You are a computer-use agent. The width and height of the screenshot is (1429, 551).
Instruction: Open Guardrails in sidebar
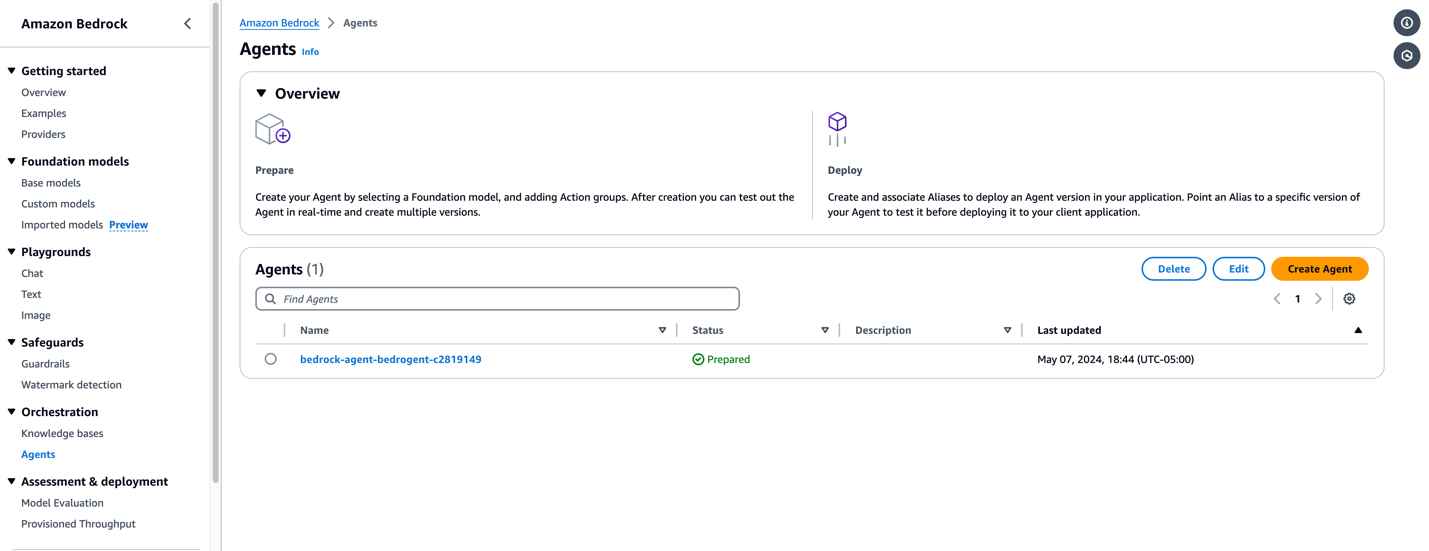coord(45,364)
